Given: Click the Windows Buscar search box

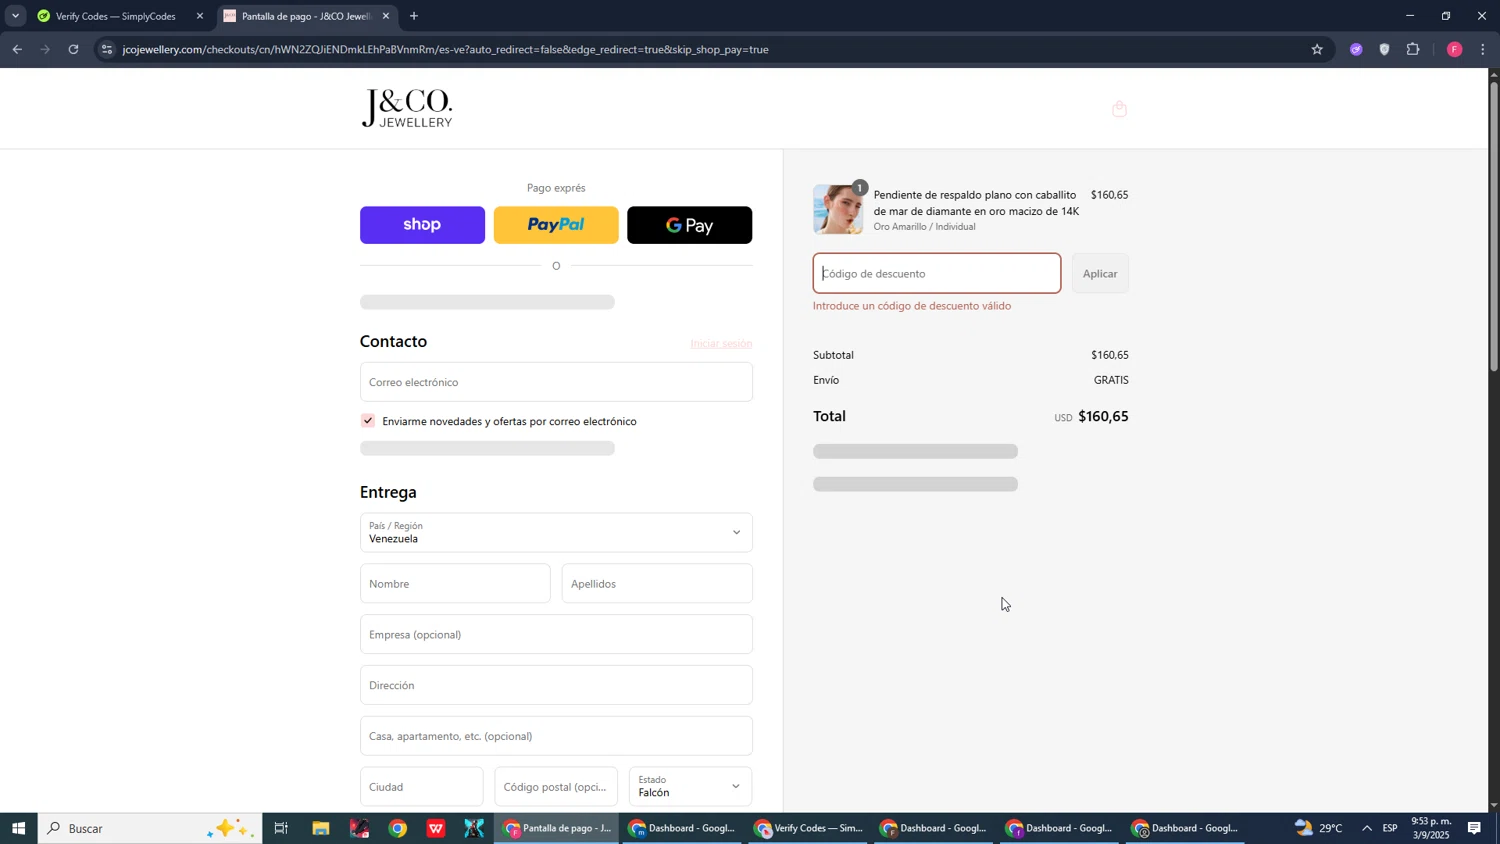Looking at the screenshot, I should pos(150,828).
